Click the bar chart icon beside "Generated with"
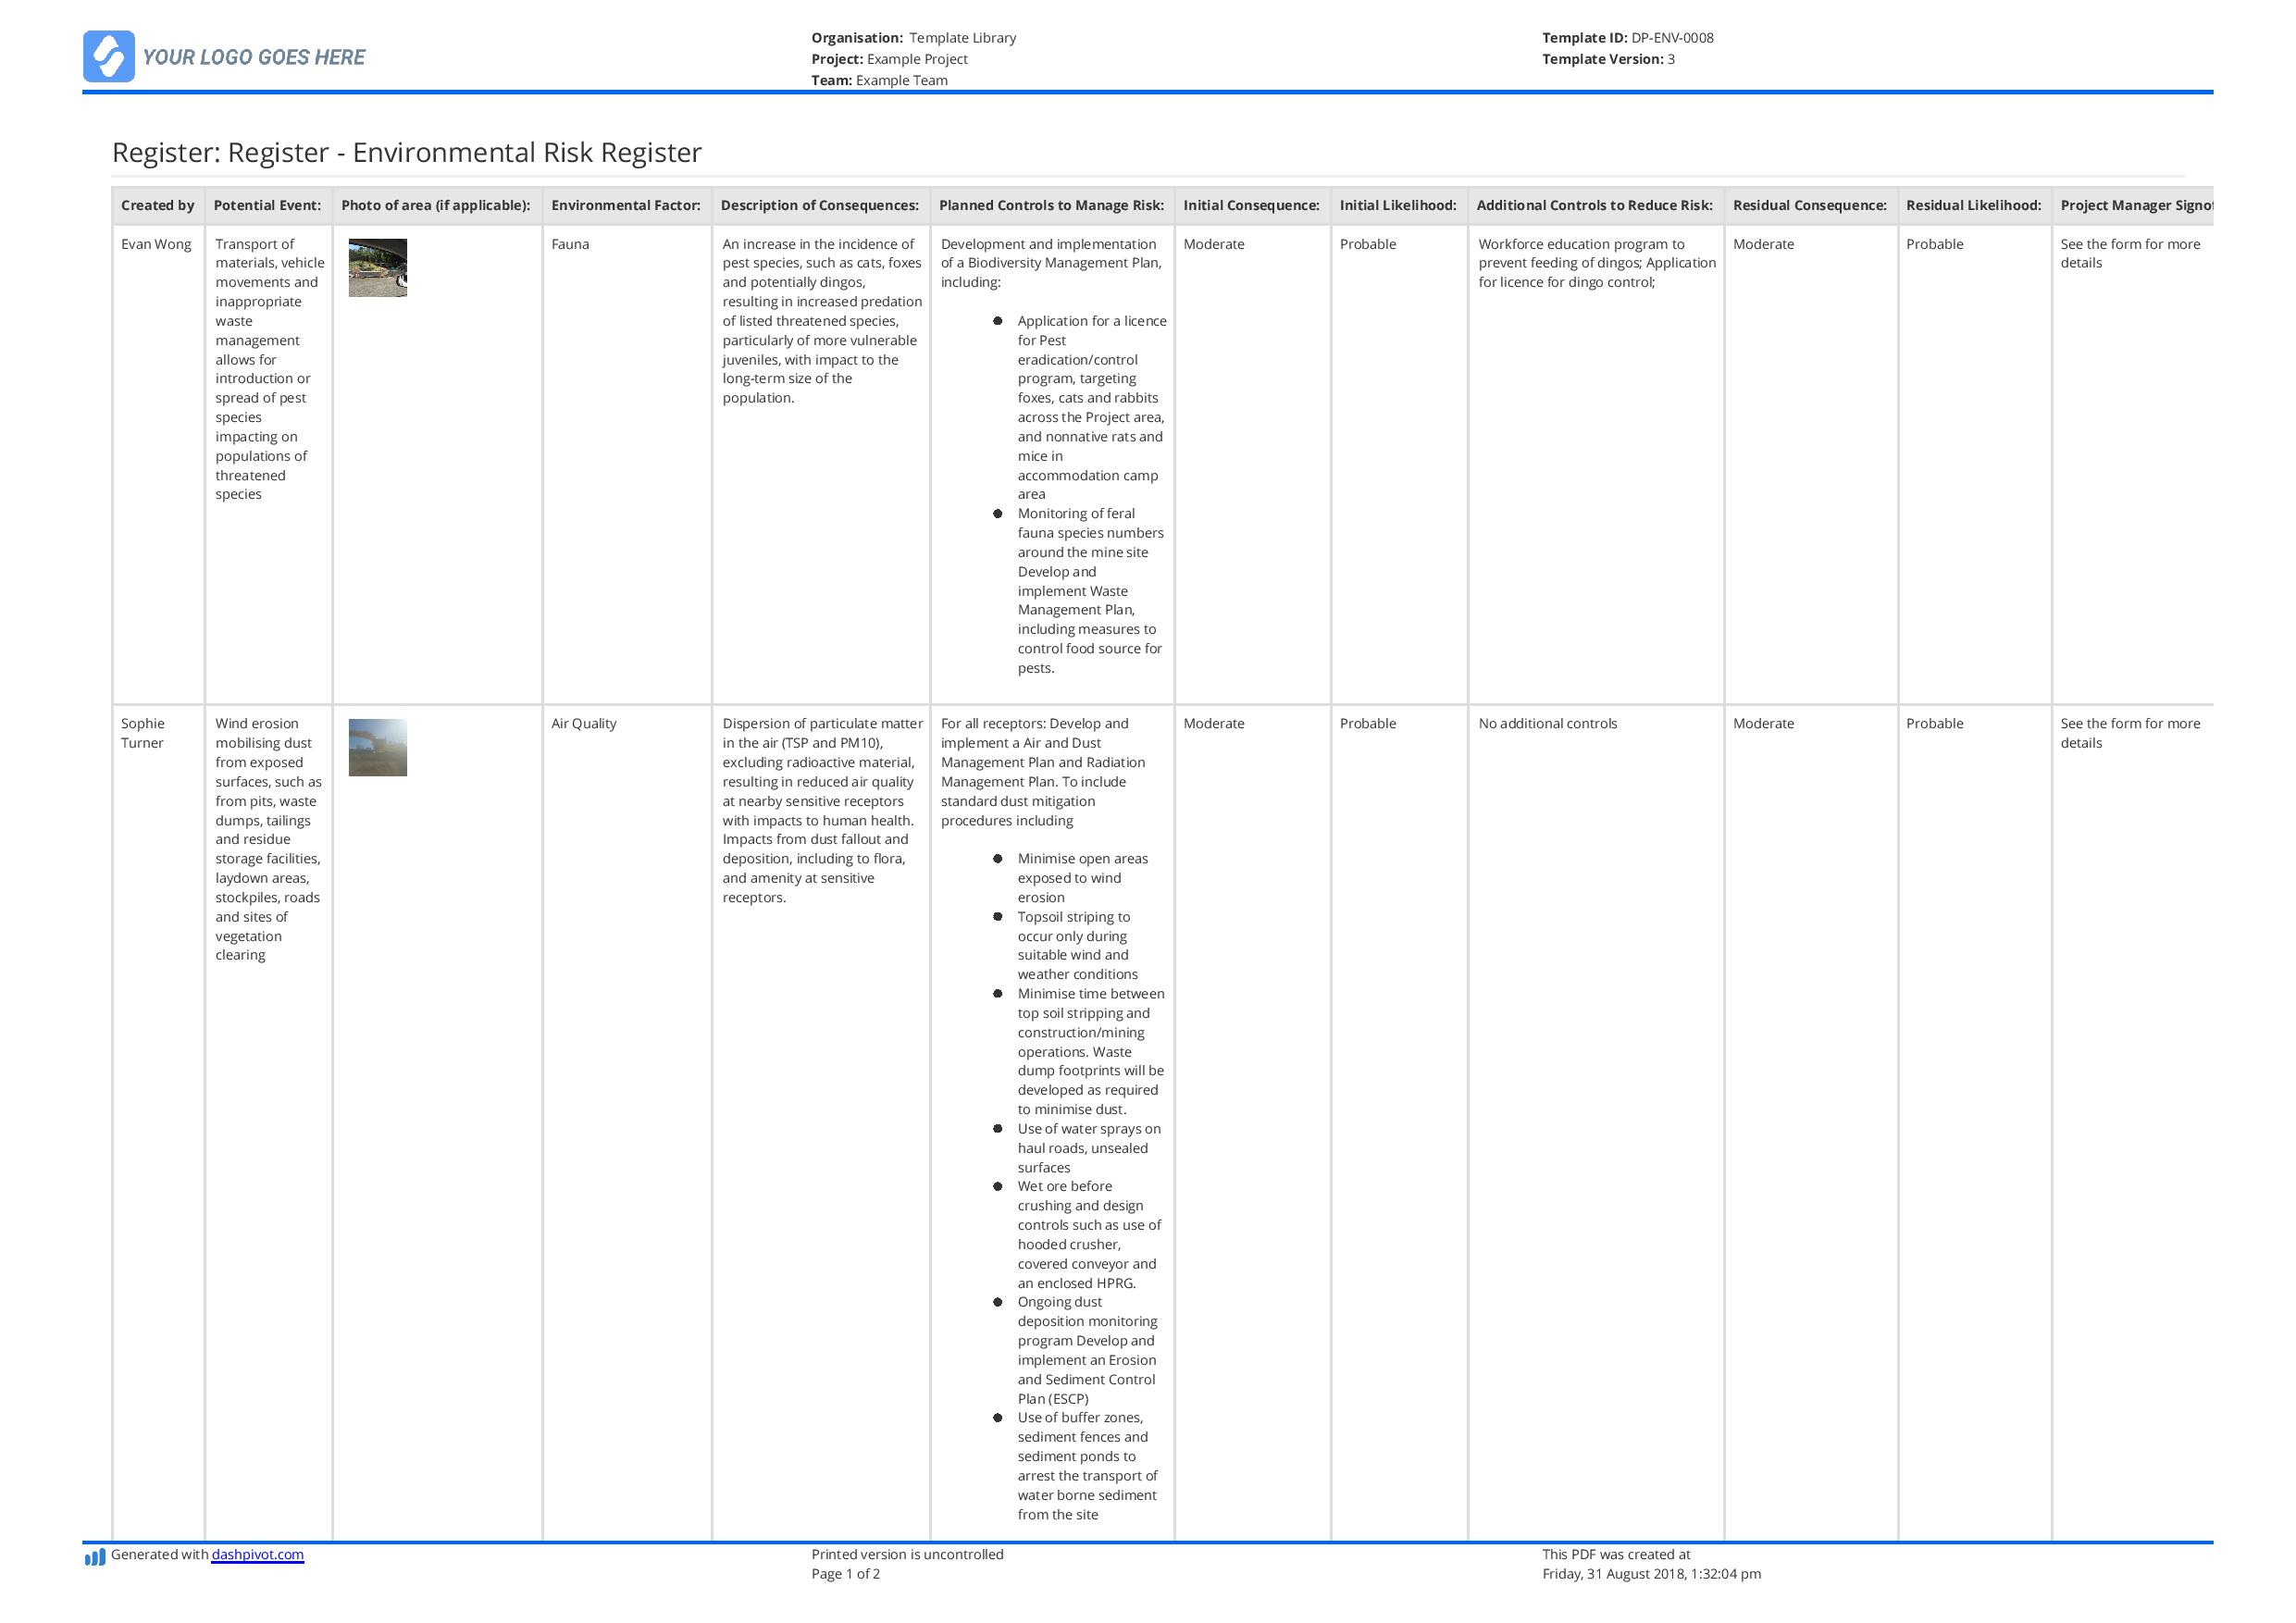 (x=95, y=1556)
